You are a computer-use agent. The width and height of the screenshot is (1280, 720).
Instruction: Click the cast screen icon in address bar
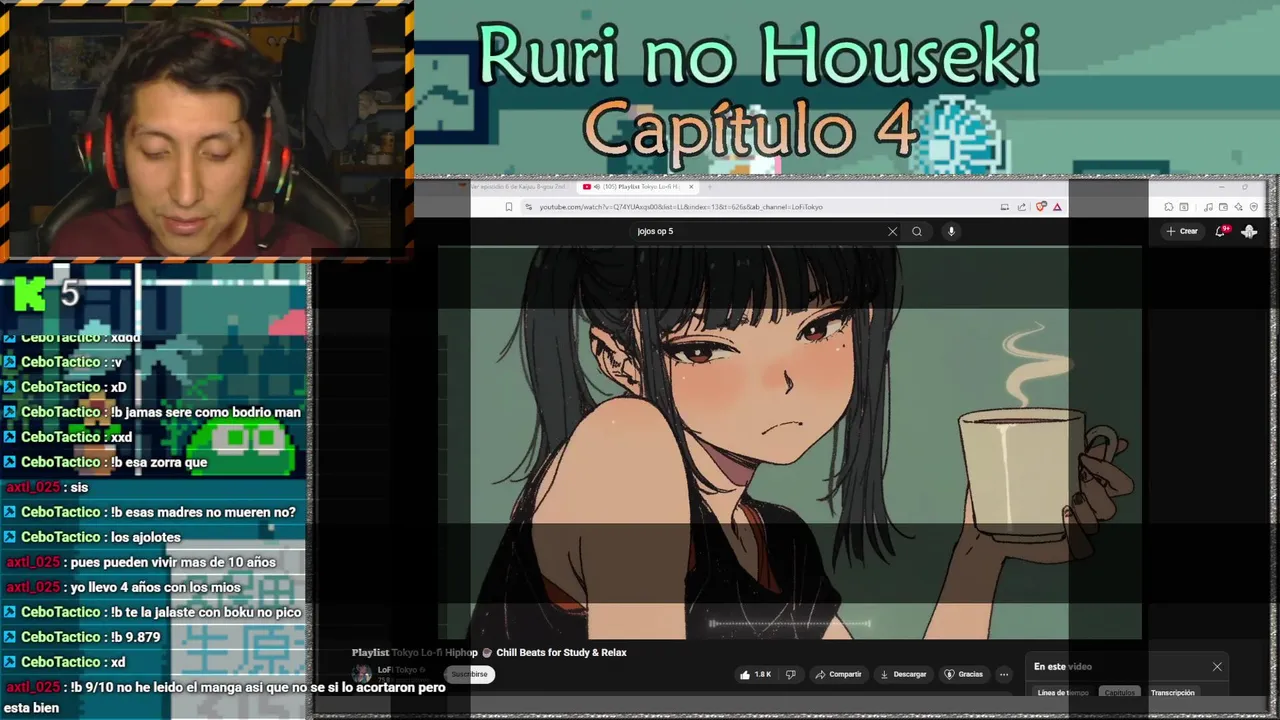(1004, 207)
